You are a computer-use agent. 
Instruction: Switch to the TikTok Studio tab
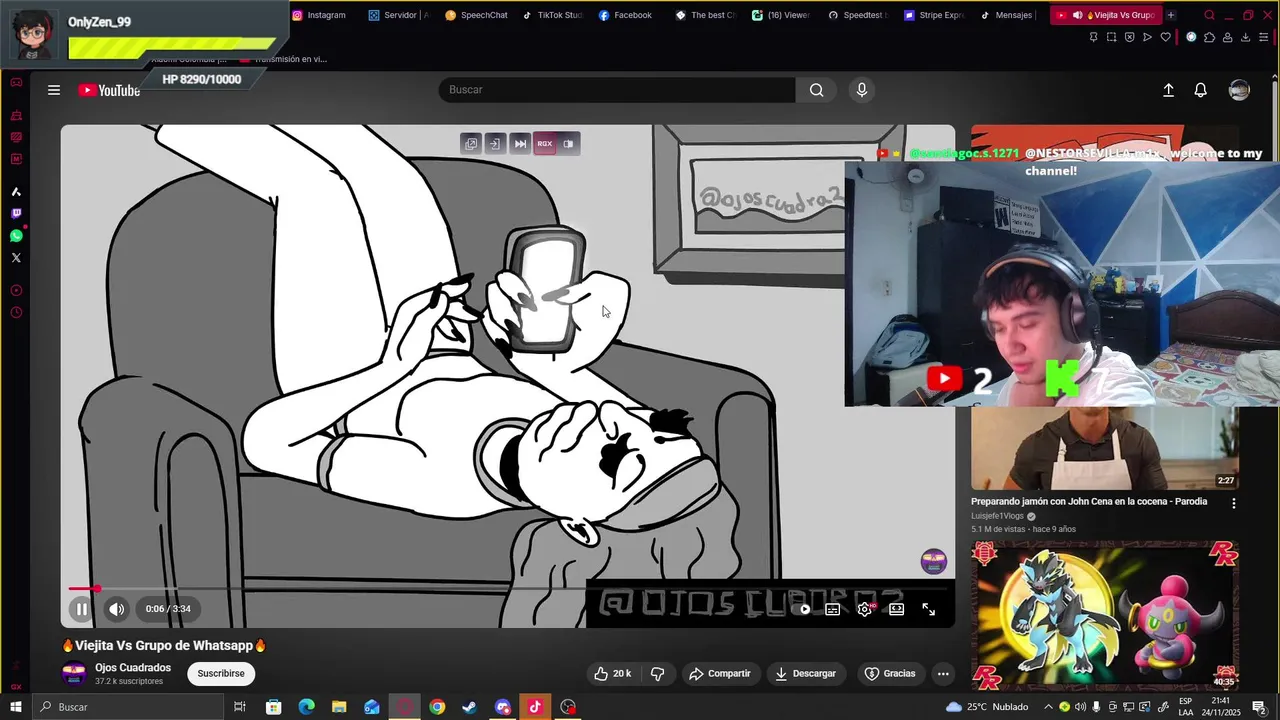553,15
